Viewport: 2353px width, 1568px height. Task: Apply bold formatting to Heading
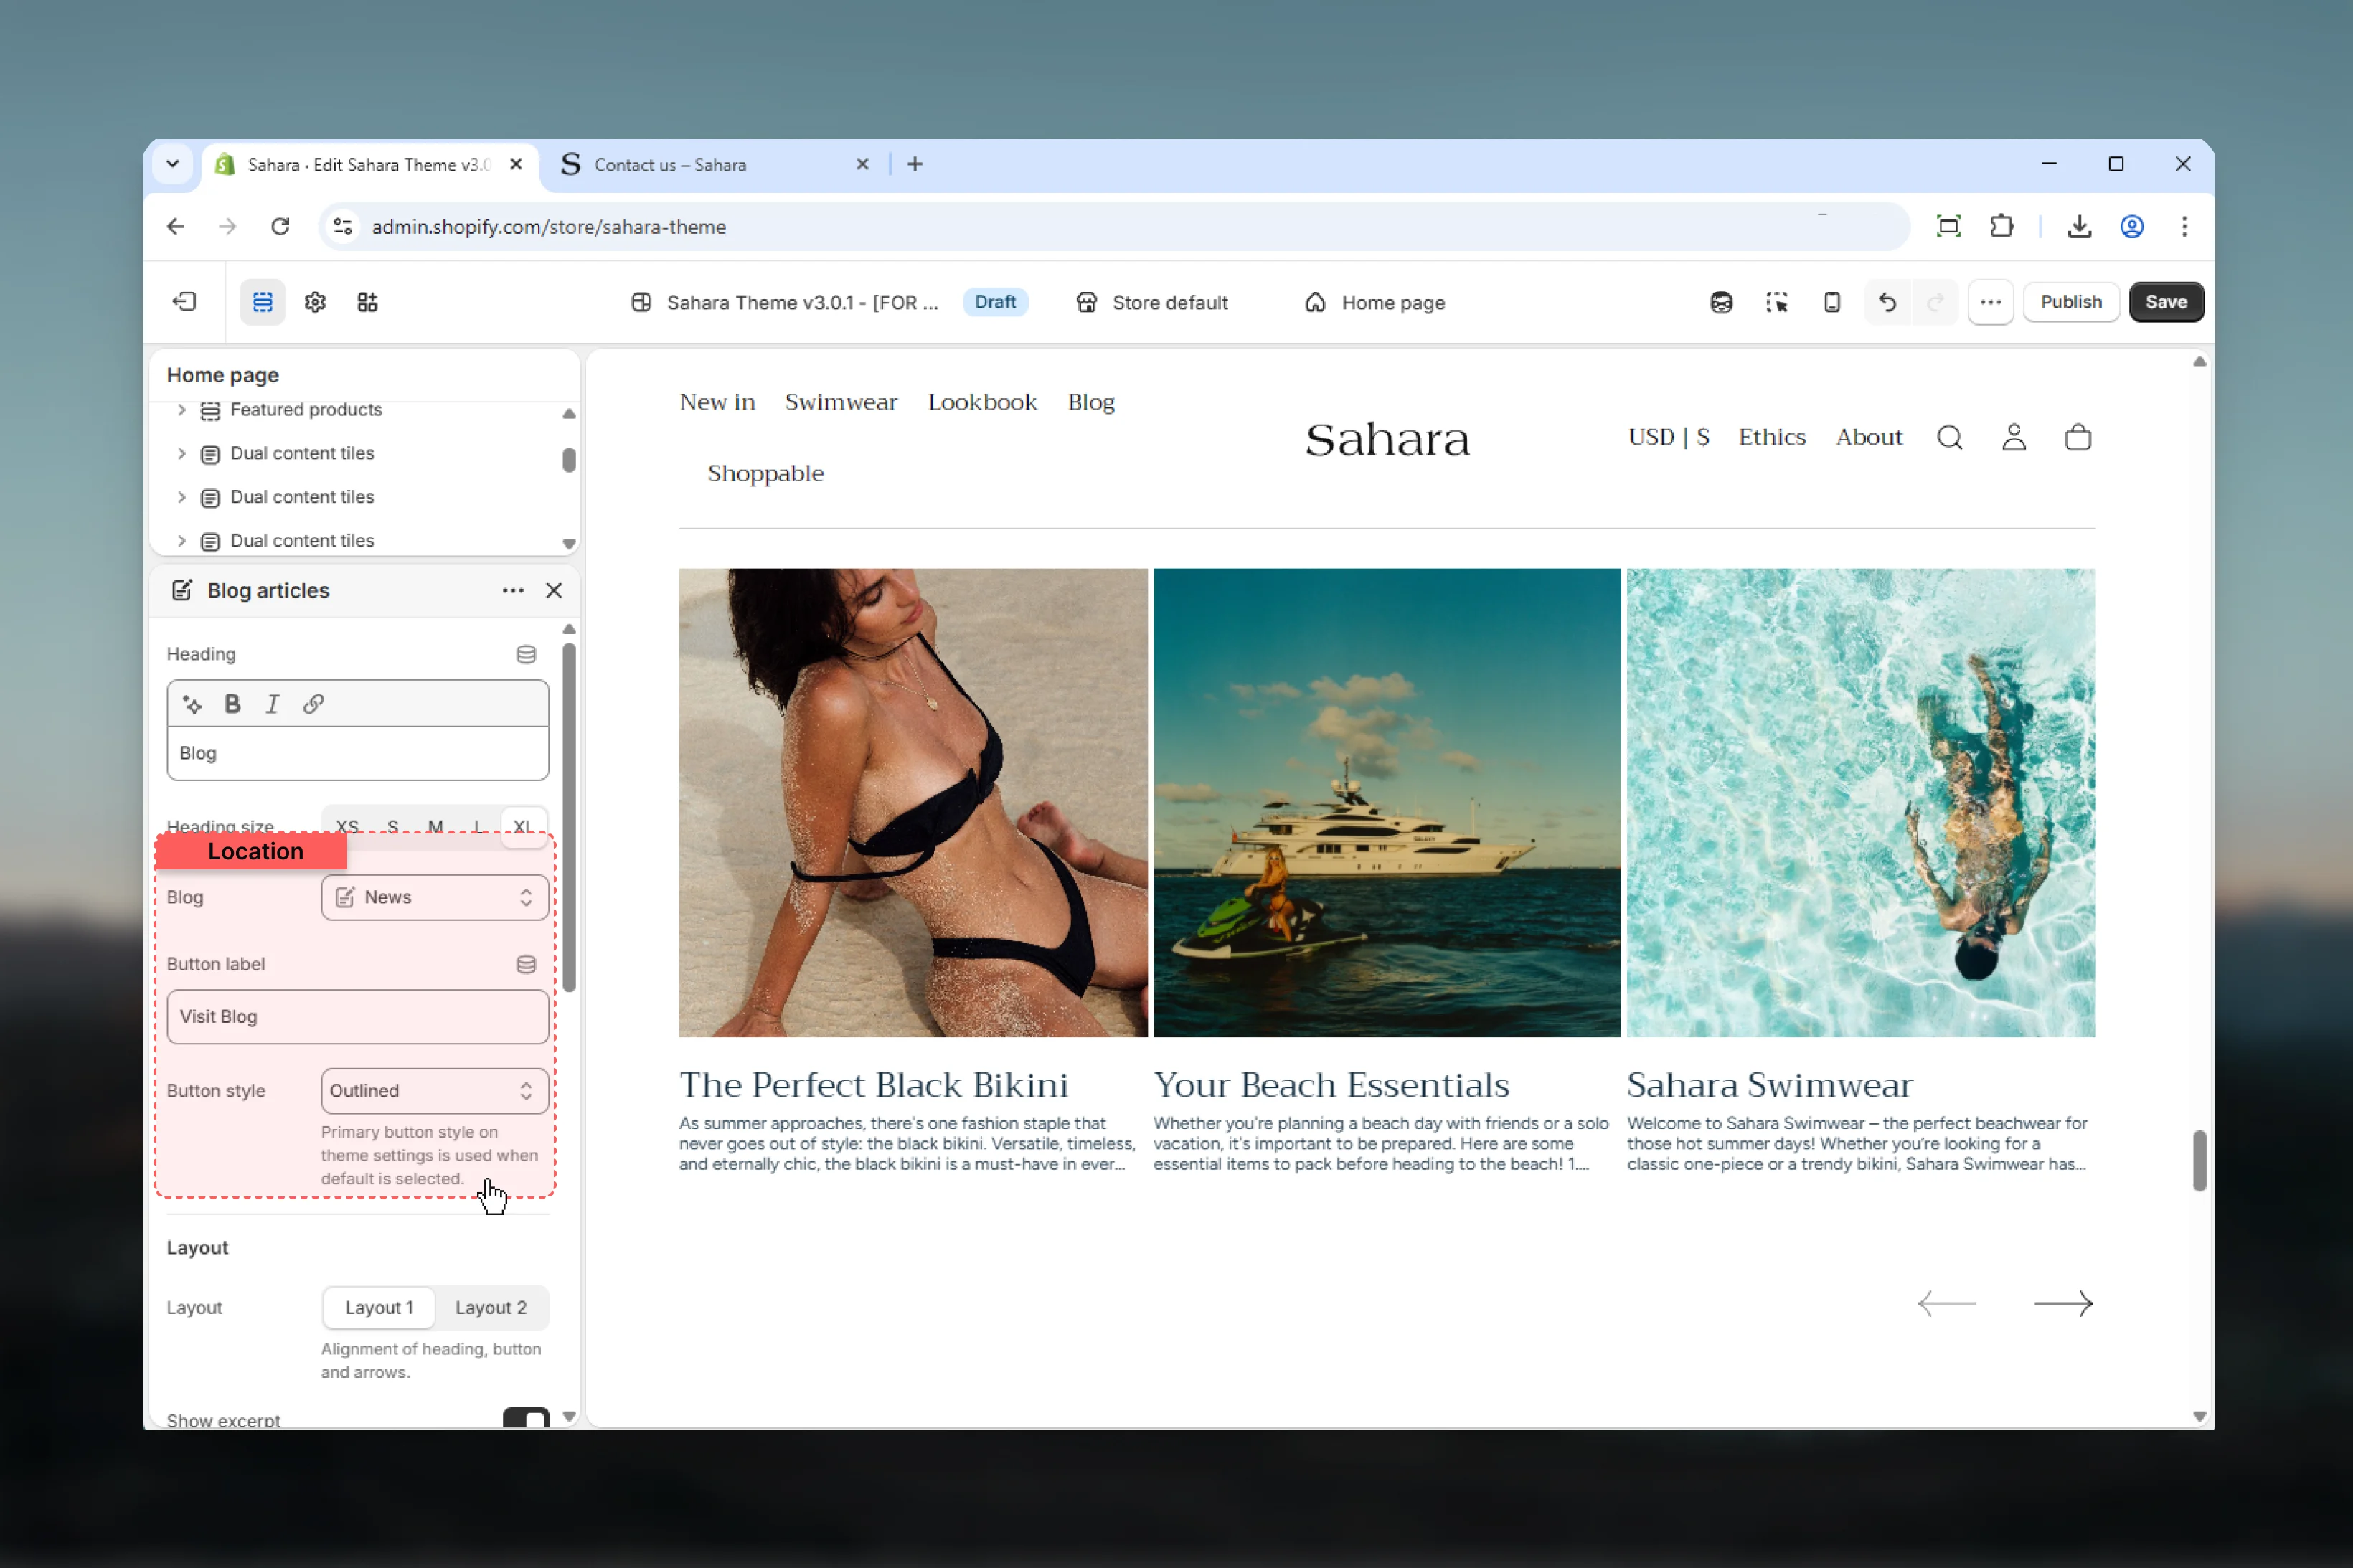232,704
